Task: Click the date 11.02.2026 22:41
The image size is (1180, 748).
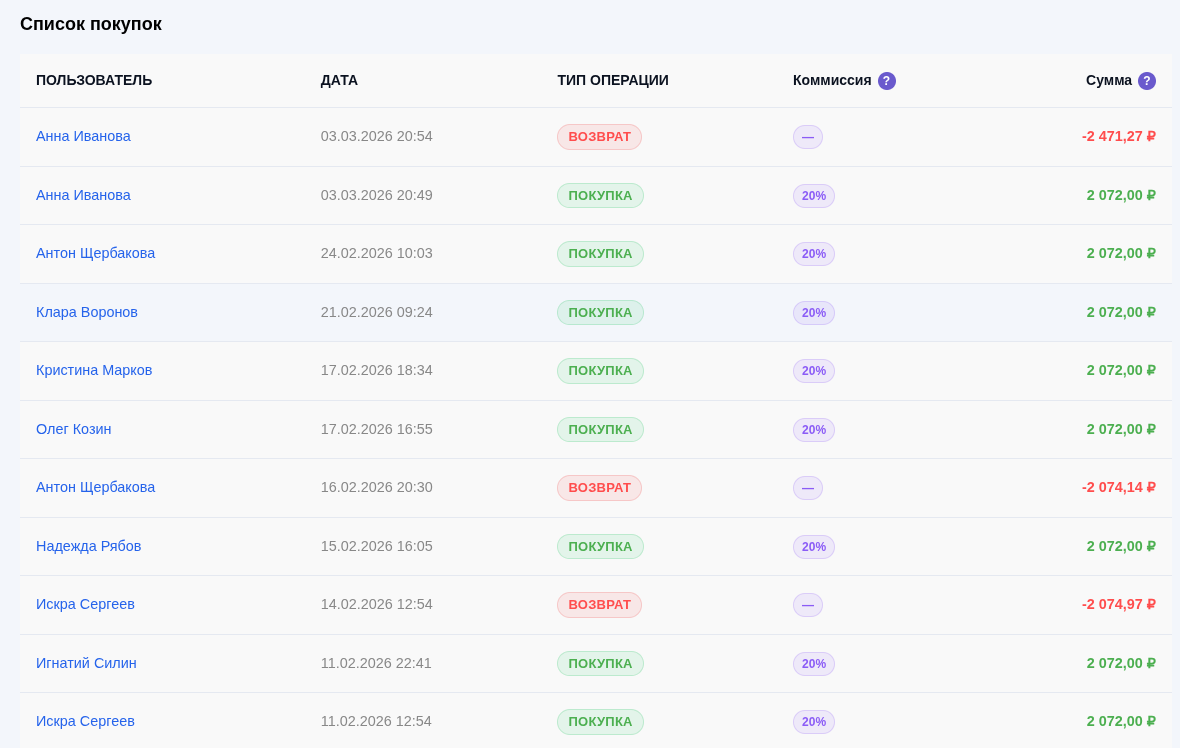Action: 376,663
